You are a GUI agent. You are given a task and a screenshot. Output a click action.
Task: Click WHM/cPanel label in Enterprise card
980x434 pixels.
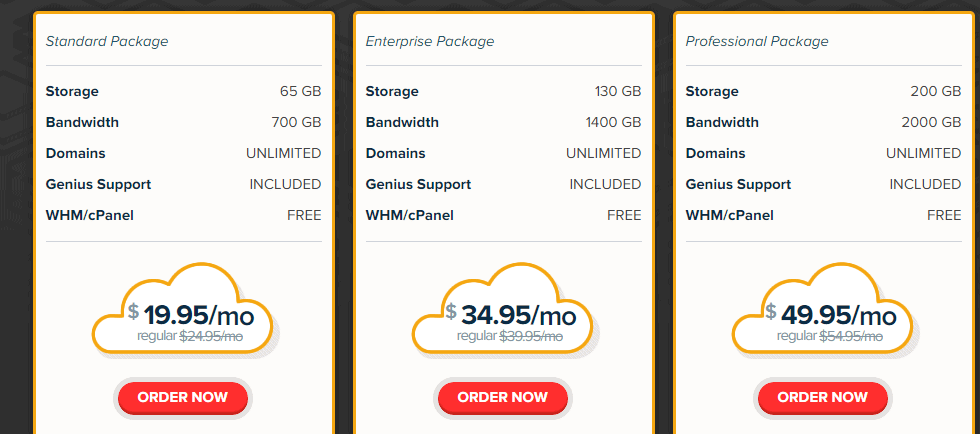[x=409, y=216]
